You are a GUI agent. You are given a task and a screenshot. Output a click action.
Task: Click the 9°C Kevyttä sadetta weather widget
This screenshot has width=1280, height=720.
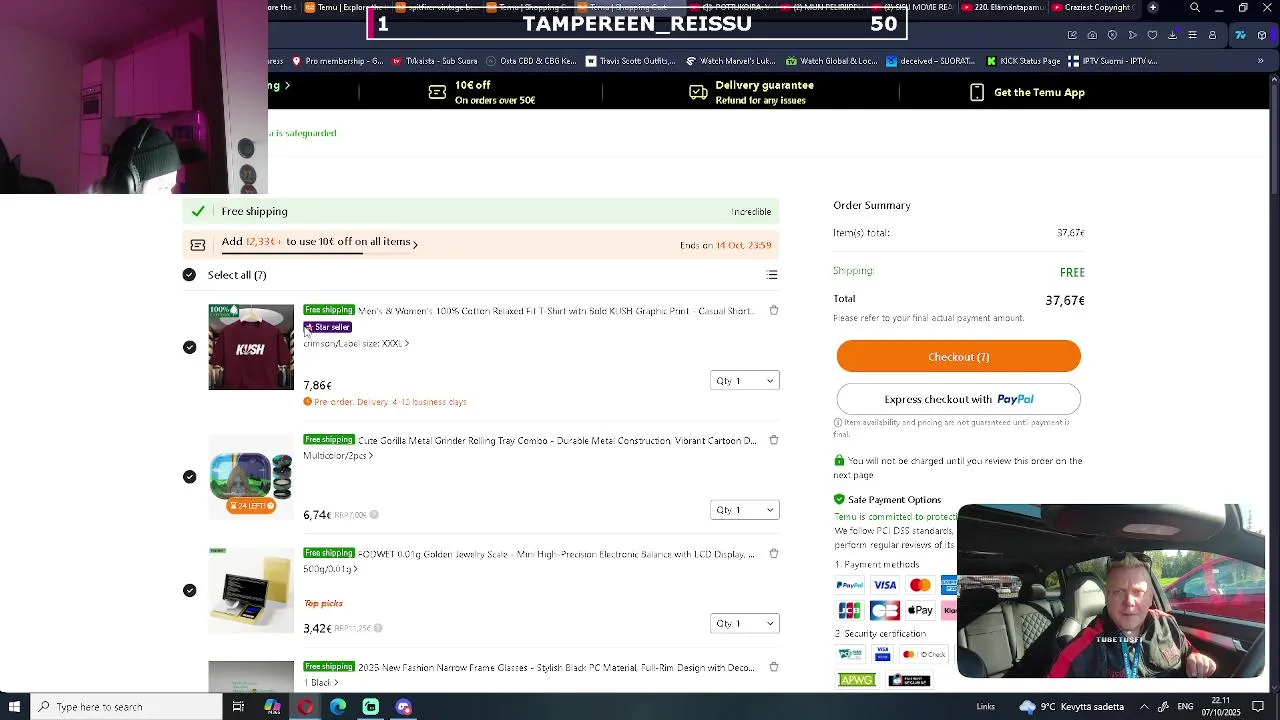tap(1071, 707)
